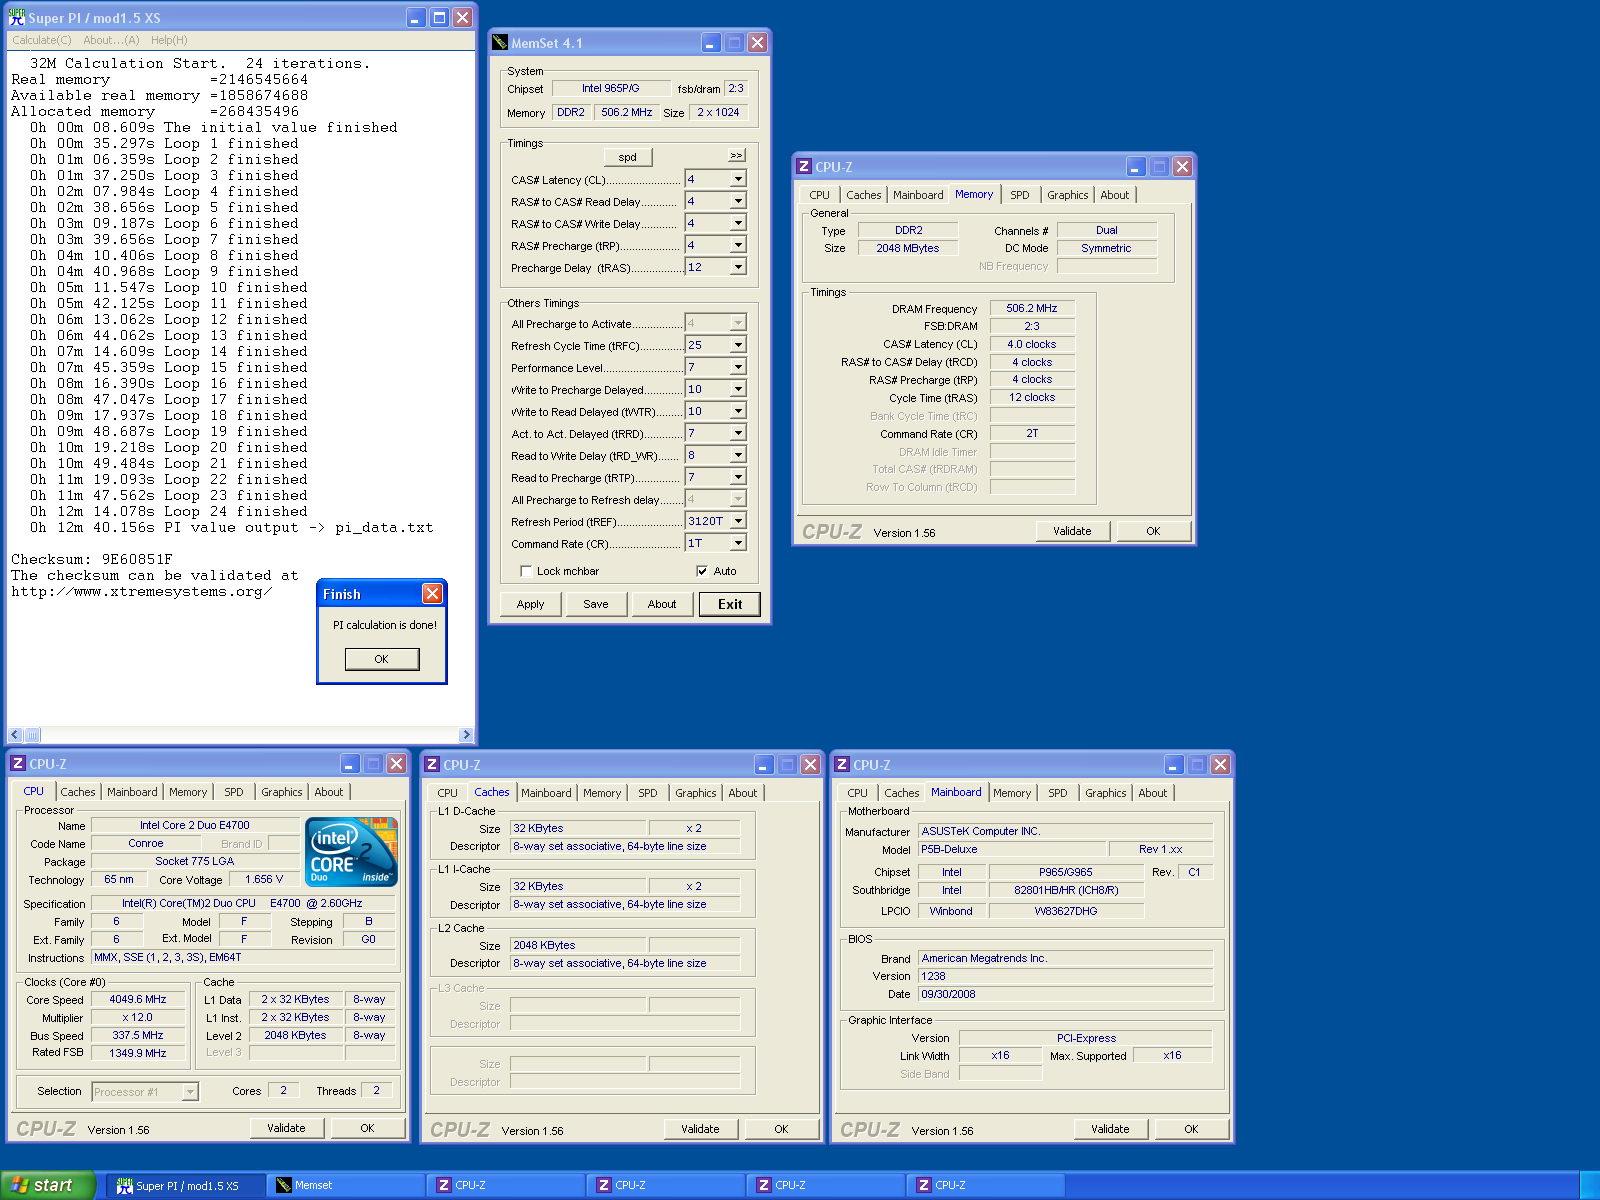
Task: Close the CPU-Z Memory window
Action: [1182, 167]
